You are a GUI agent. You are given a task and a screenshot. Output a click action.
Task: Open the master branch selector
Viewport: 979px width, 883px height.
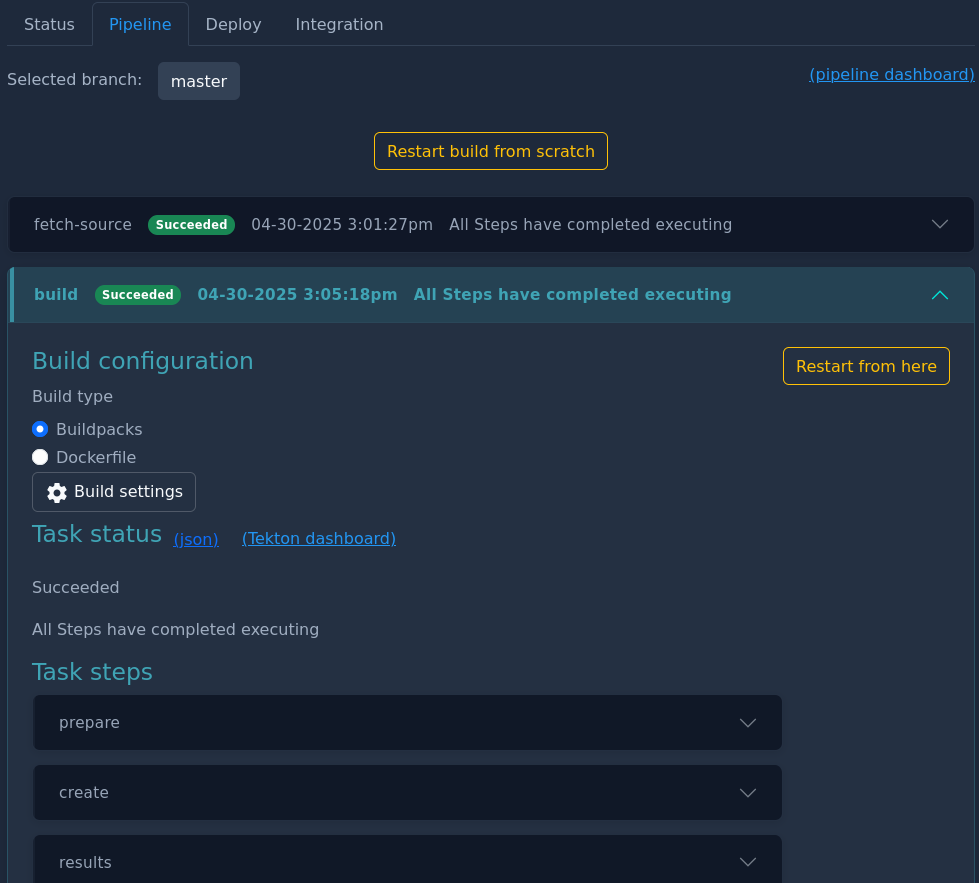[x=199, y=81]
